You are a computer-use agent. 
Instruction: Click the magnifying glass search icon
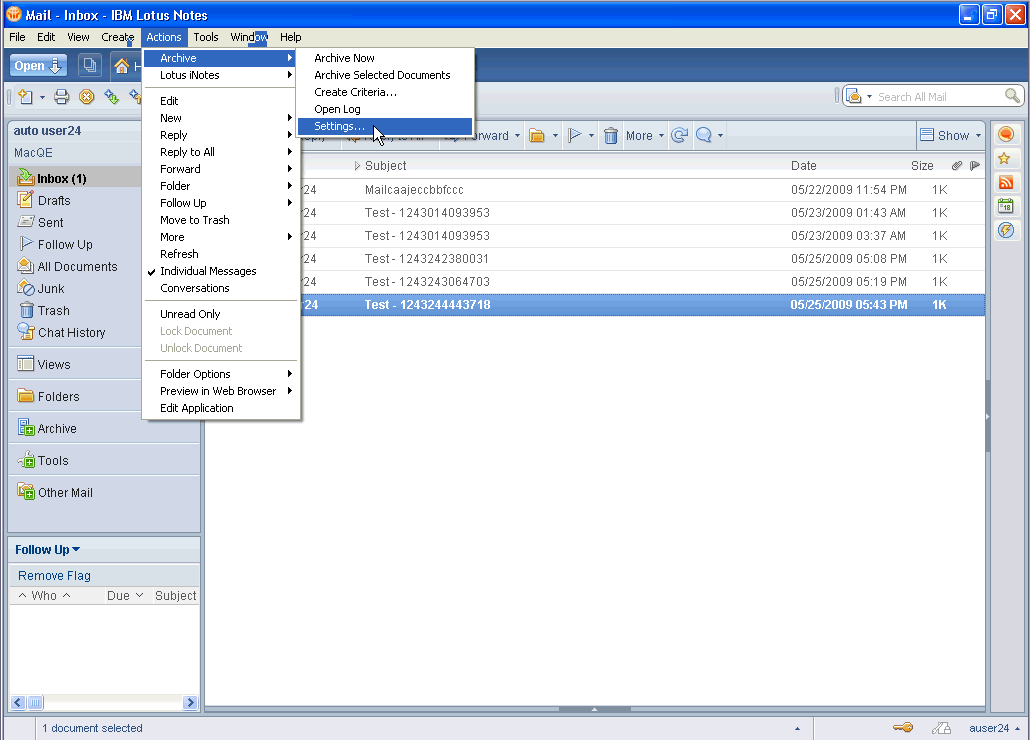coord(1012,96)
